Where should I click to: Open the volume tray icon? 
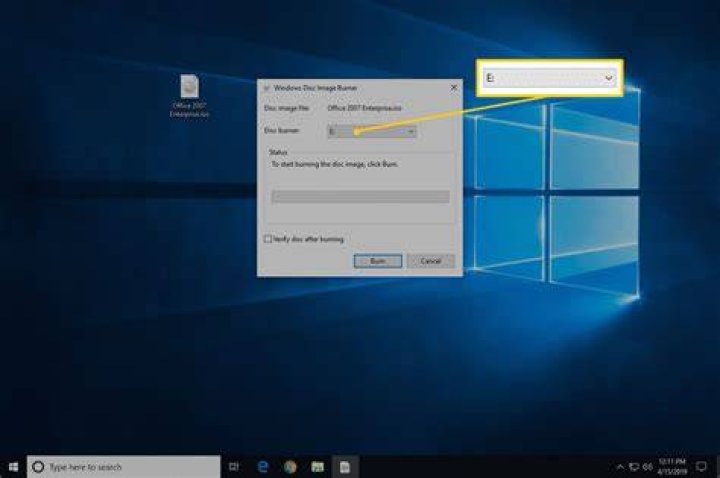coord(648,467)
